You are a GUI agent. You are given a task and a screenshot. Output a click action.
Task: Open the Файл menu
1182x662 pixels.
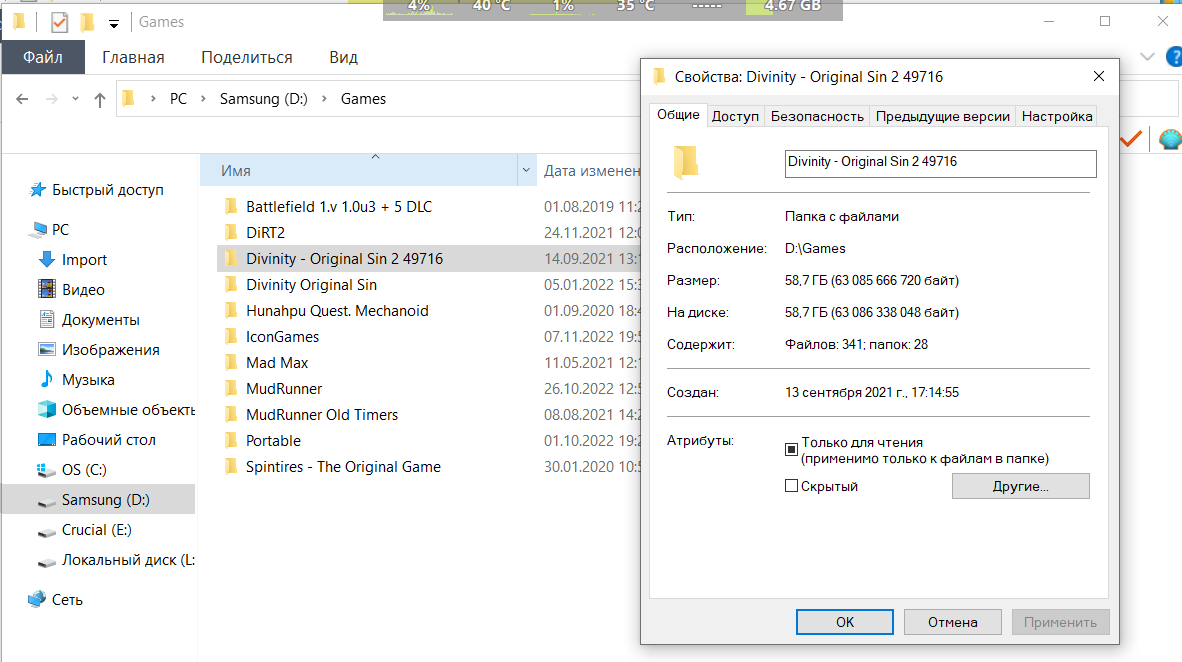click(43, 57)
